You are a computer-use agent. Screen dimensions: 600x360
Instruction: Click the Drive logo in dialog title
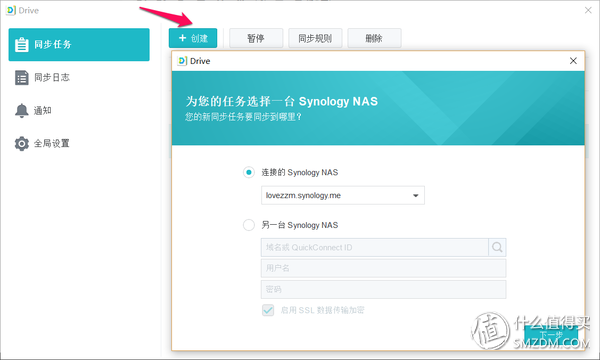(182, 61)
